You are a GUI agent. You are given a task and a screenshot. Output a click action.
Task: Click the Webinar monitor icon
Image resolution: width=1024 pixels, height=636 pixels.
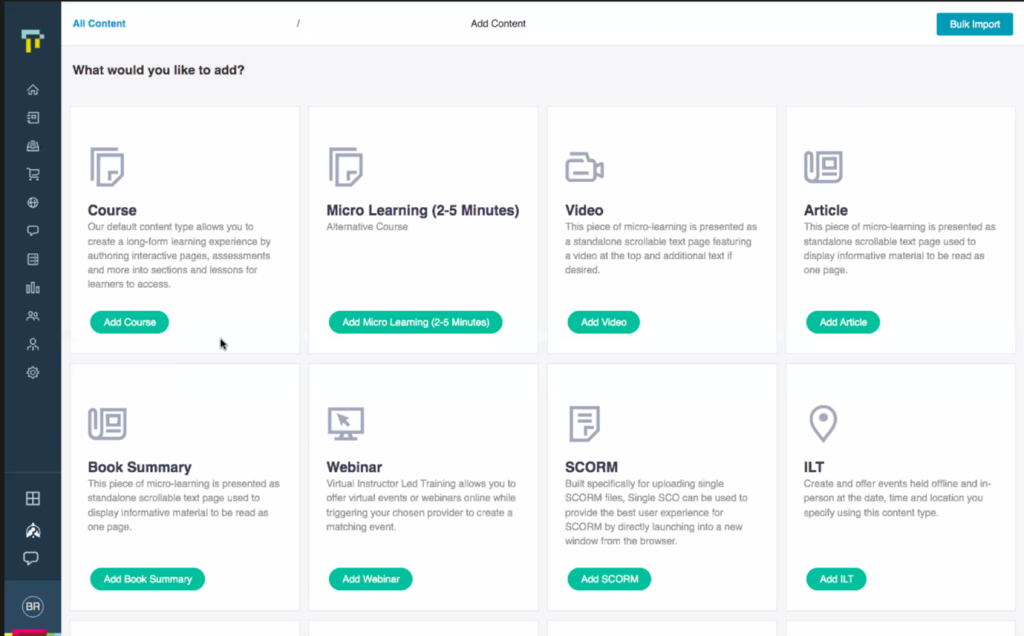(346, 424)
